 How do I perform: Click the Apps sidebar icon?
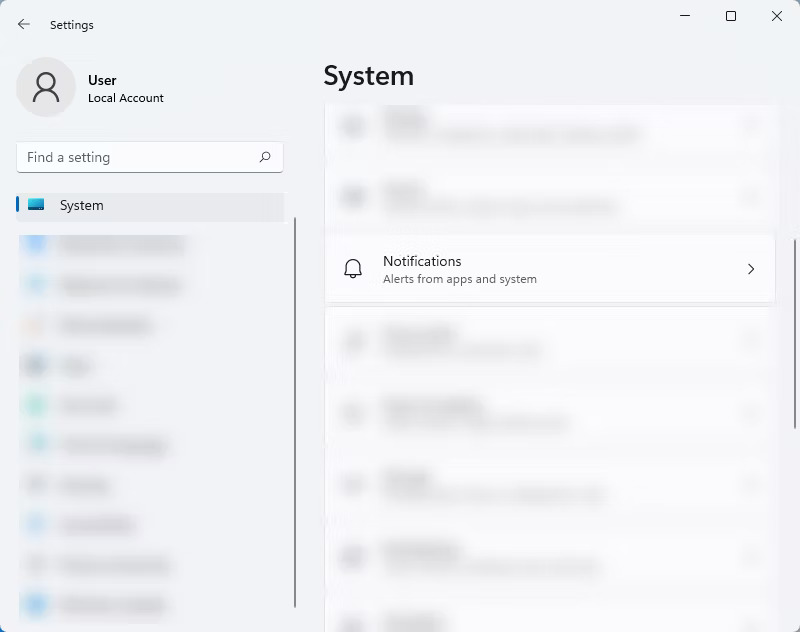pos(35,365)
